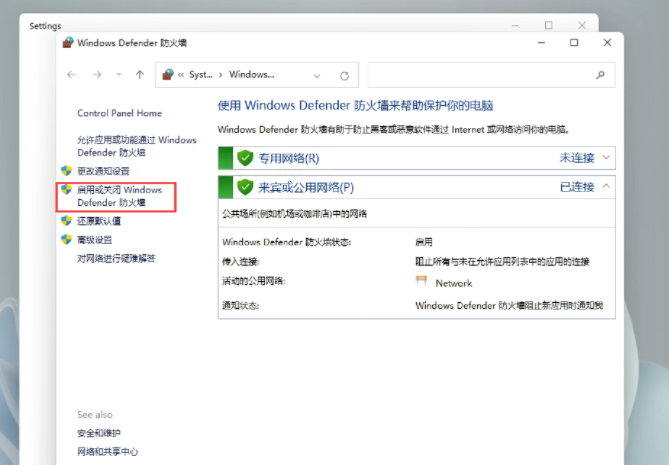This screenshot has height=465, width=669.
Task: Go up one level arrow
Action: coord(140,75)
